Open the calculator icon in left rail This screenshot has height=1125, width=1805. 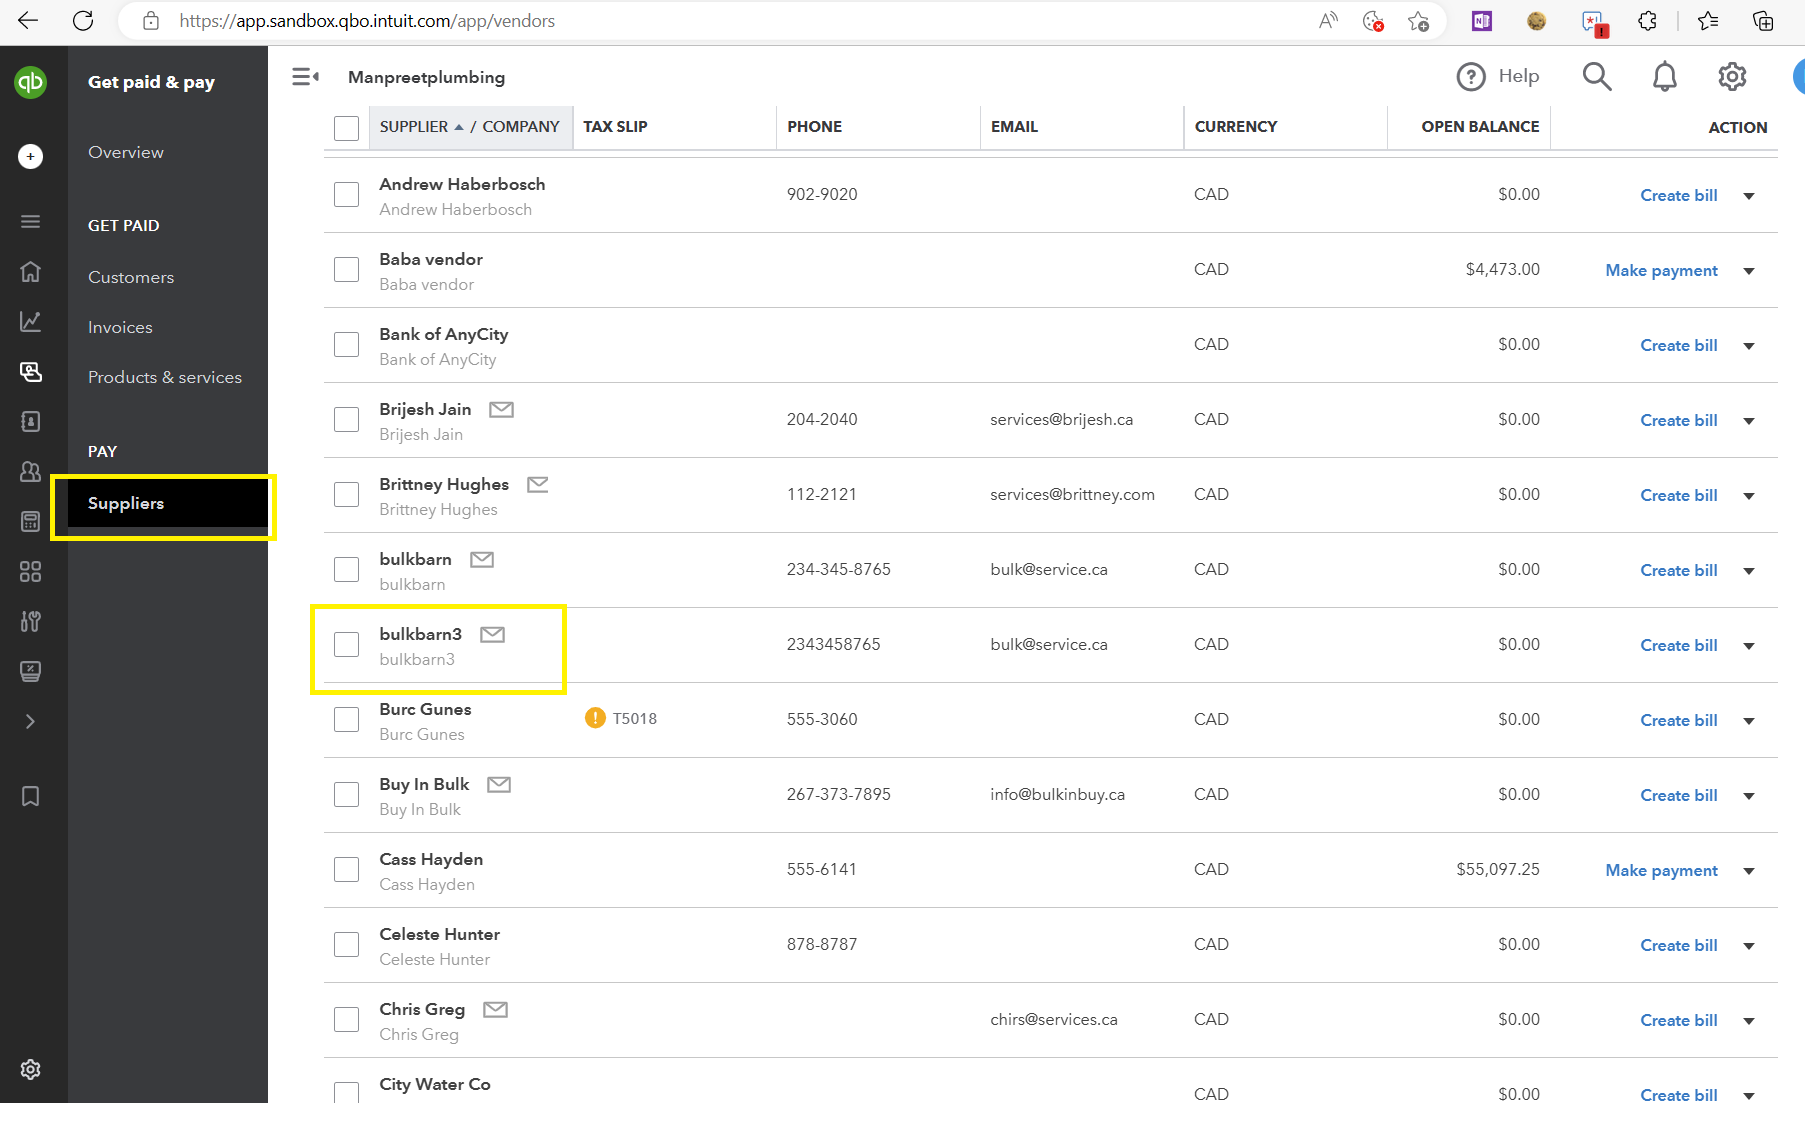(30, 521)
